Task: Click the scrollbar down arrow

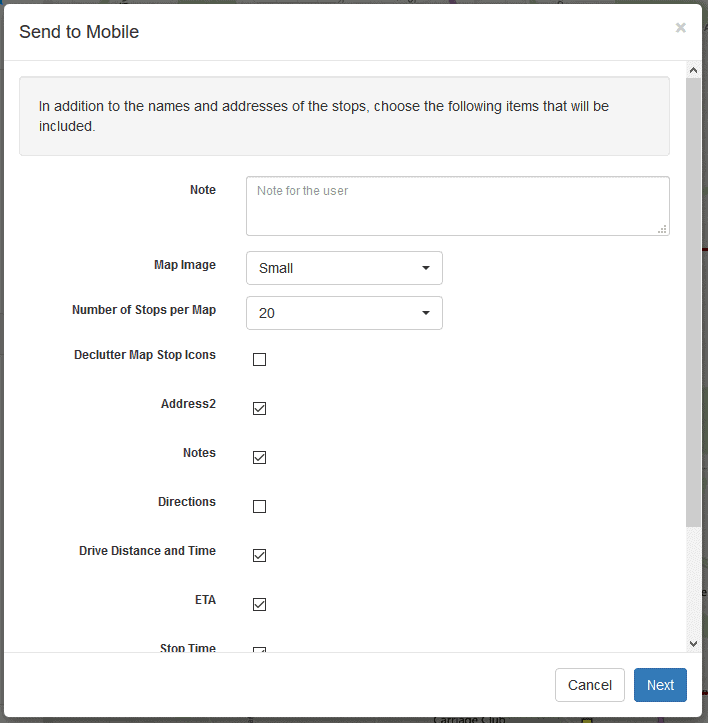Action: tap(693, 644)
